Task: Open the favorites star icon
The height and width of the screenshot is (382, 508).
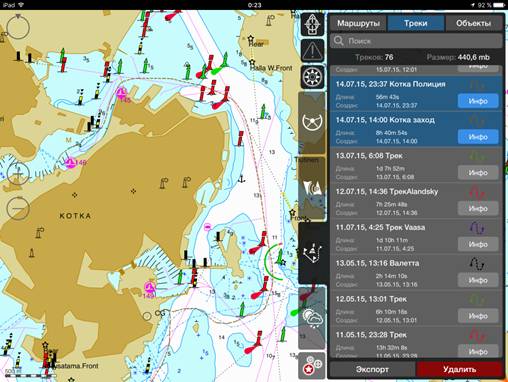Action: 312,366
